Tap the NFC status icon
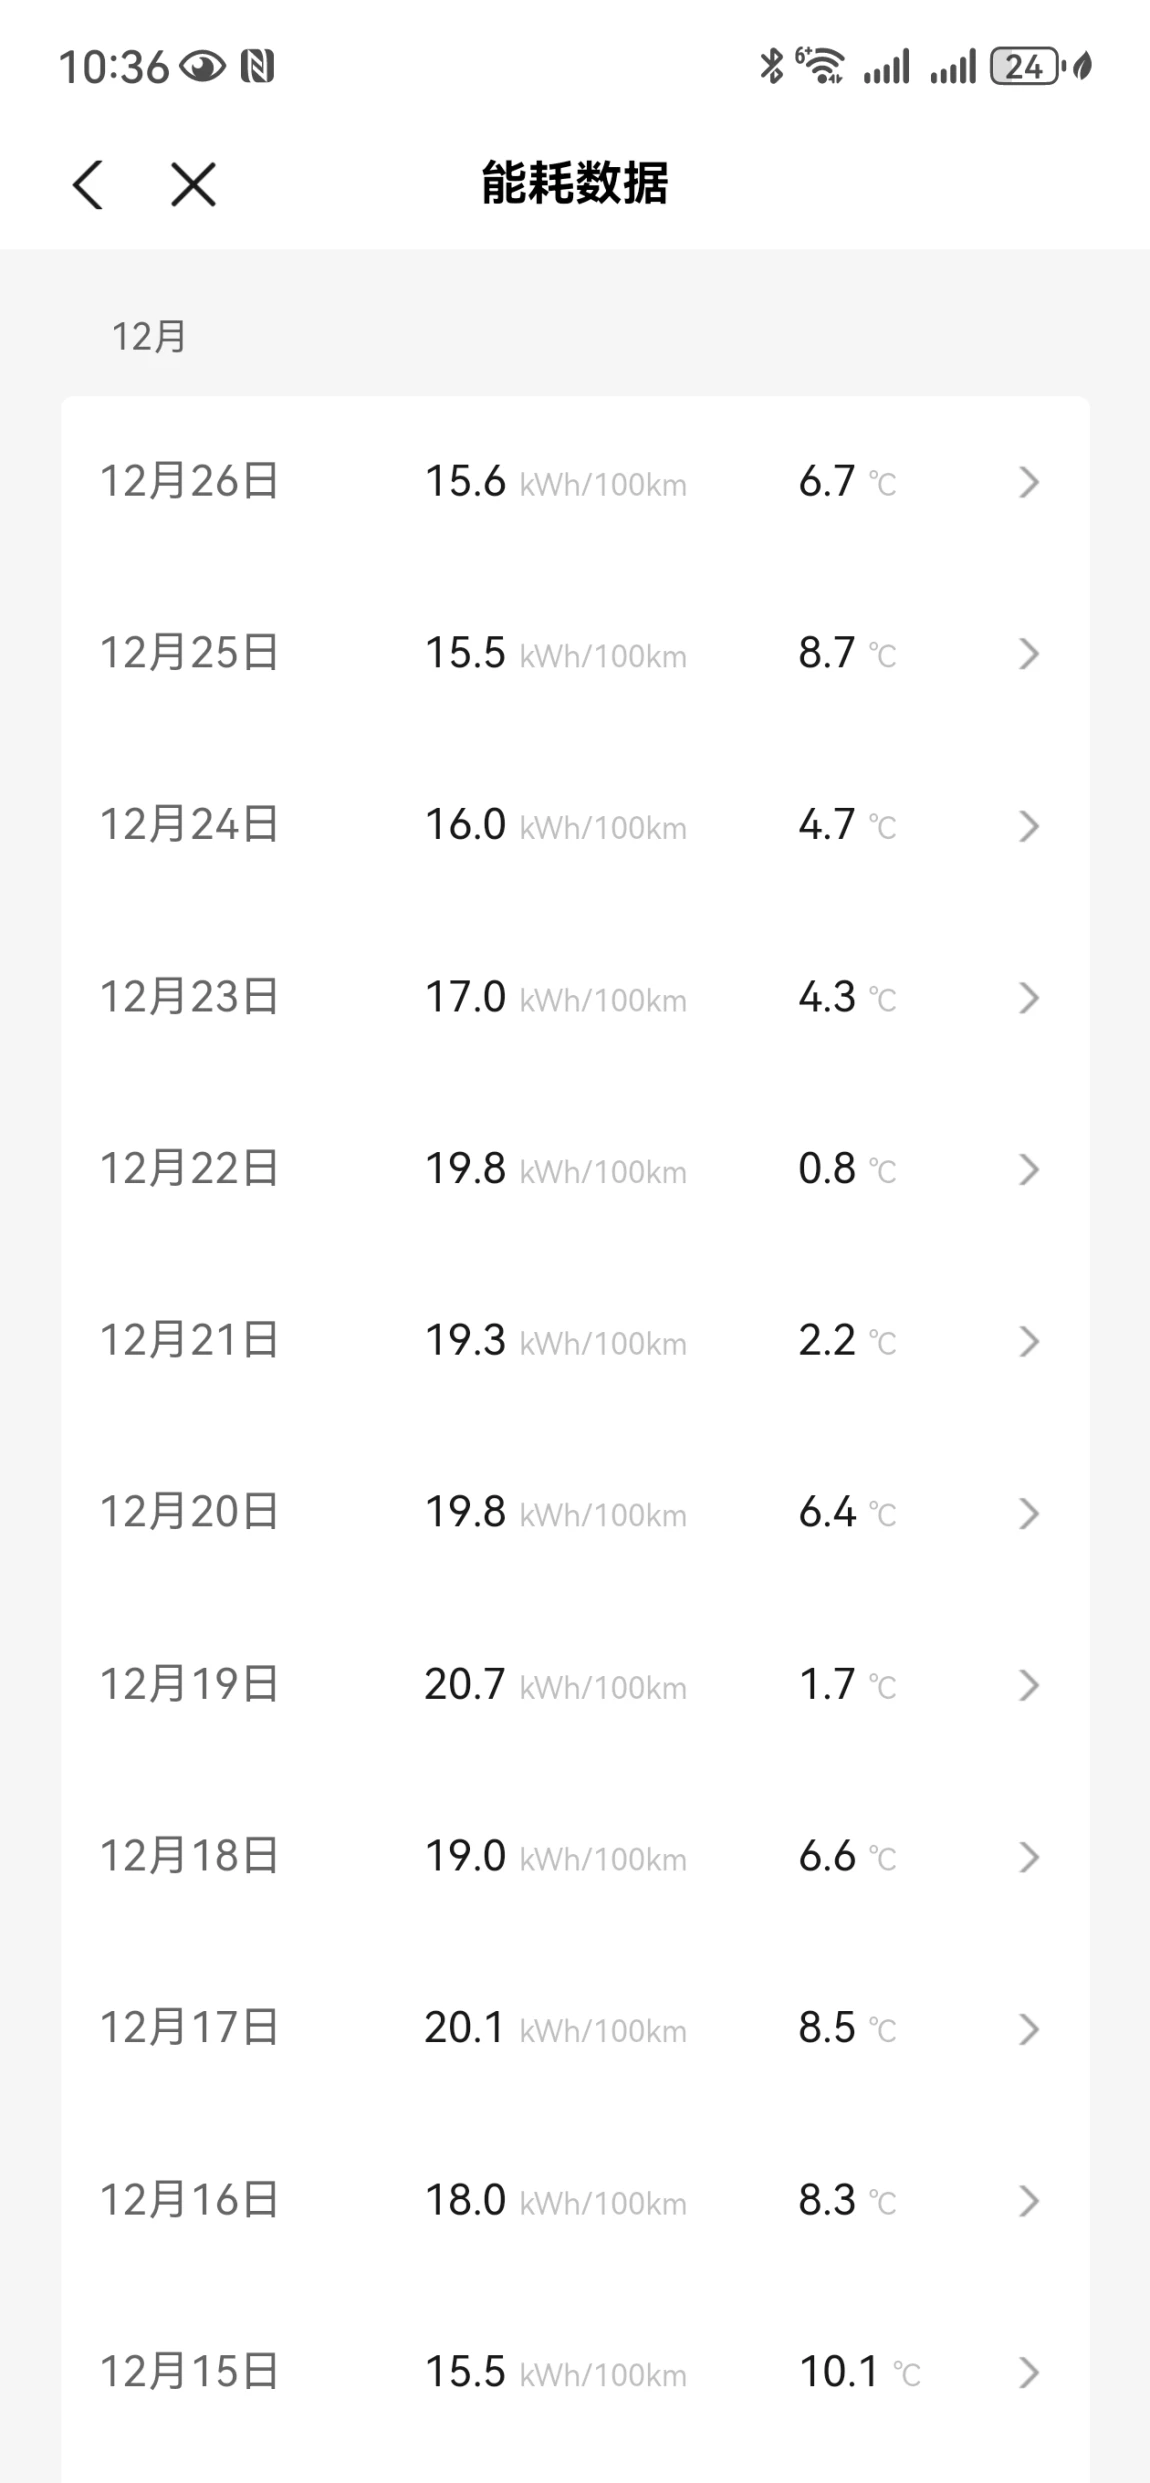 click(x=257, y=67)
